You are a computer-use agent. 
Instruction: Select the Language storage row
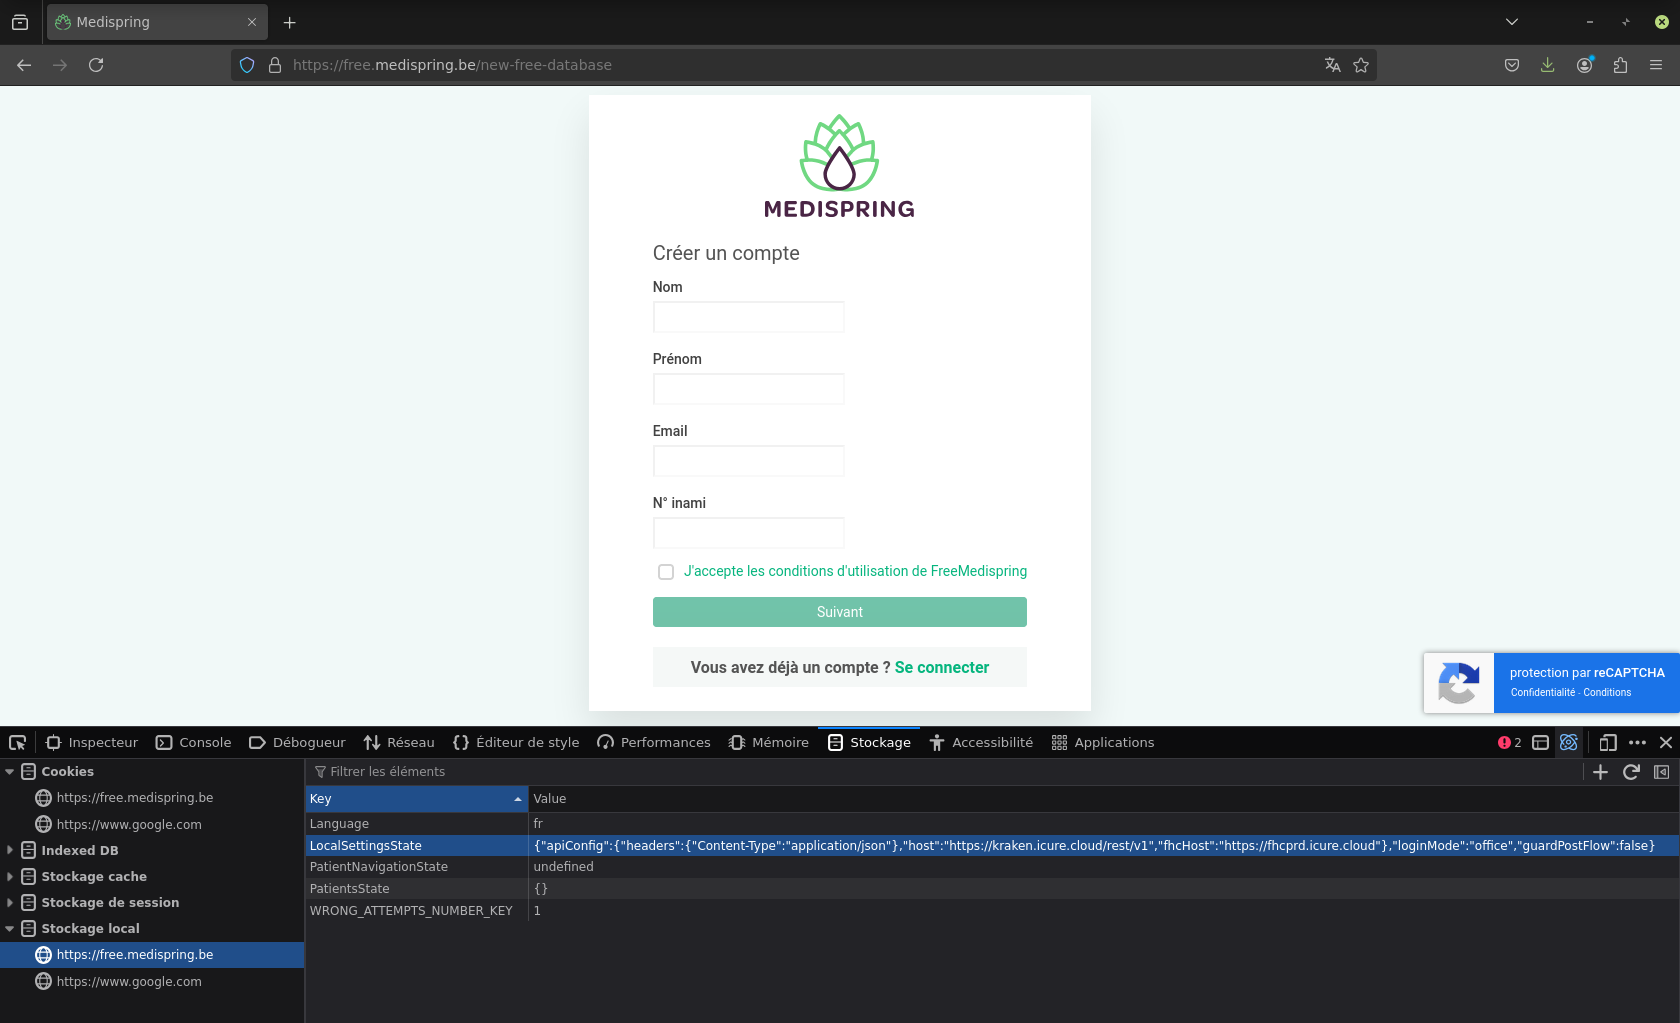[992, 824]
